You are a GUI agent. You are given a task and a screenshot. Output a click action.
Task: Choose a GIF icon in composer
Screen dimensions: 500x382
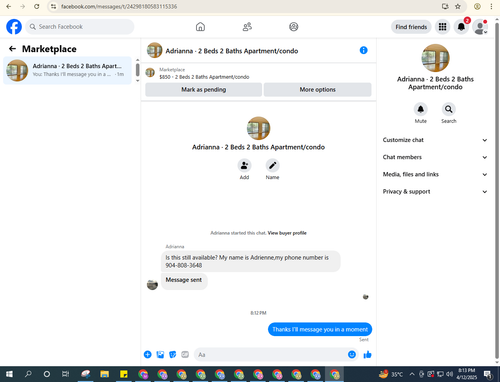185,355
